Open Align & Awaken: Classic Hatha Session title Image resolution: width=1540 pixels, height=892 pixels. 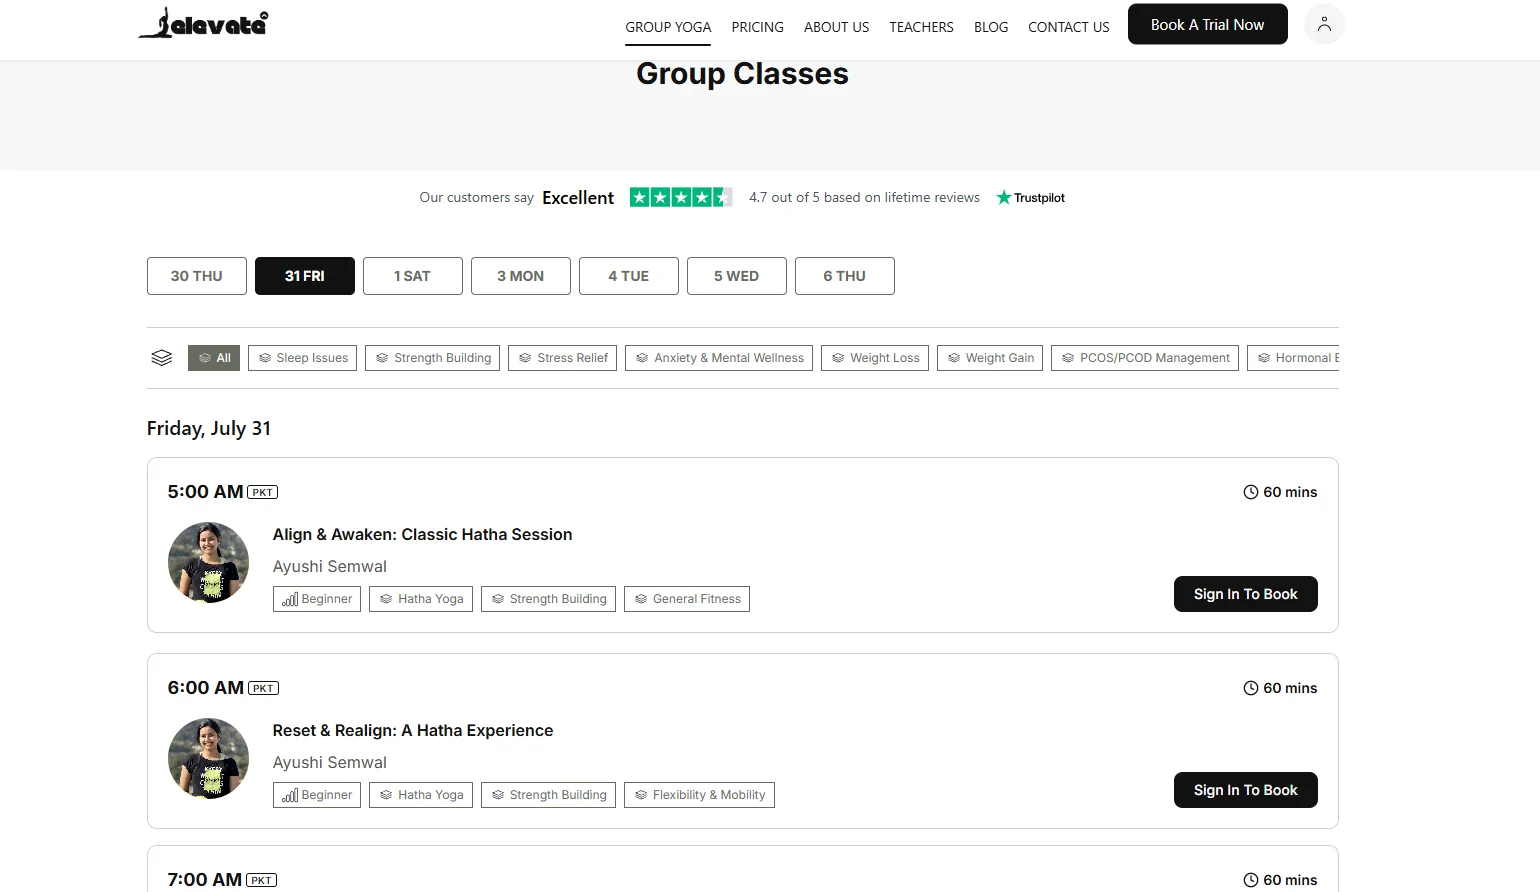click(422, 534)
